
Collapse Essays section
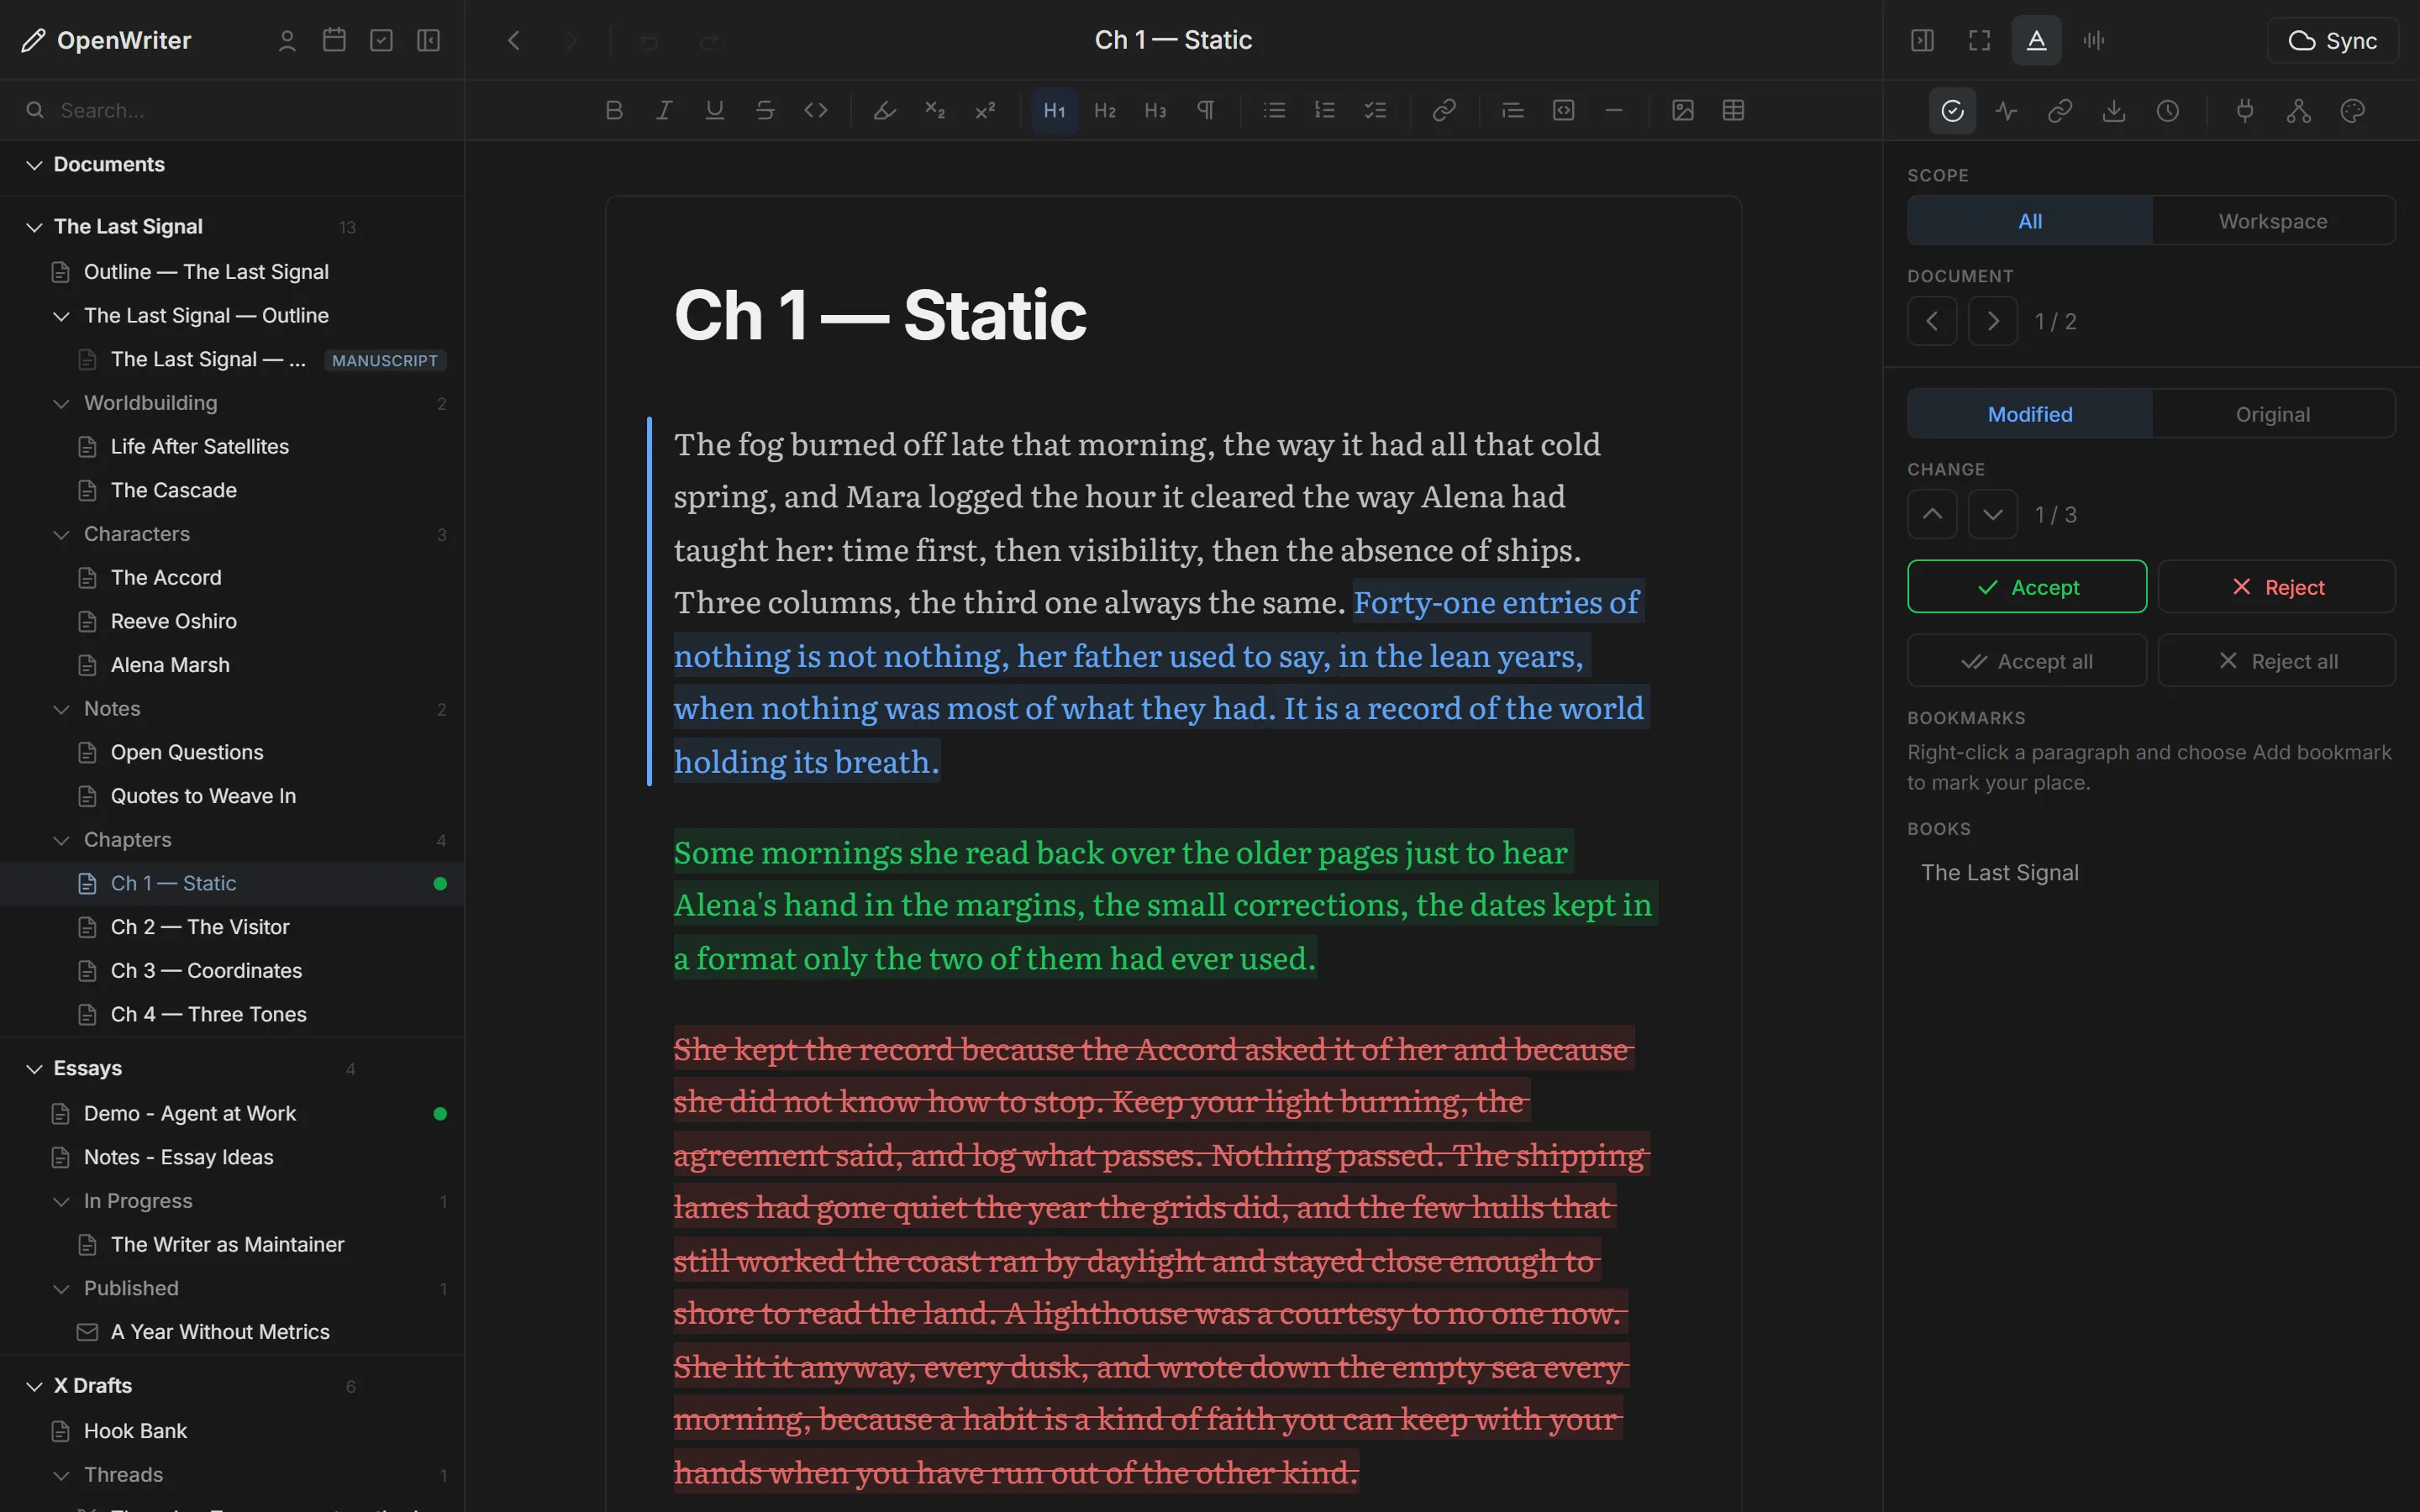click(x=34, y=1069)
